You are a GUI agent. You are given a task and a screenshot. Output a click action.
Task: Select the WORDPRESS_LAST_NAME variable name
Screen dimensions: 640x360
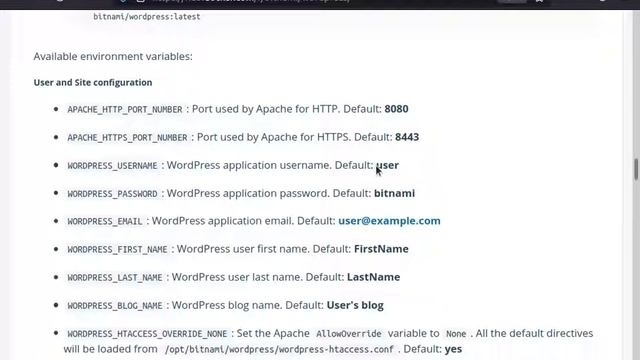click(115, 278)
